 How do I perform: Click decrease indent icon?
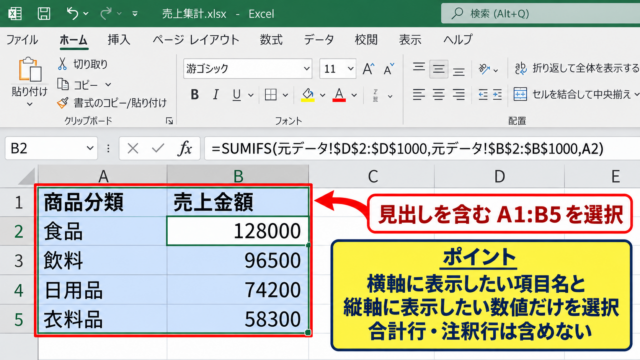[483, 95]
